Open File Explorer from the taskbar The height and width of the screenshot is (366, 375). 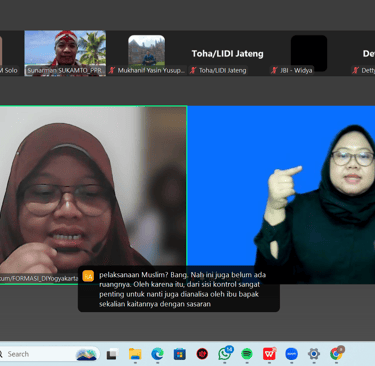[135, 354]
